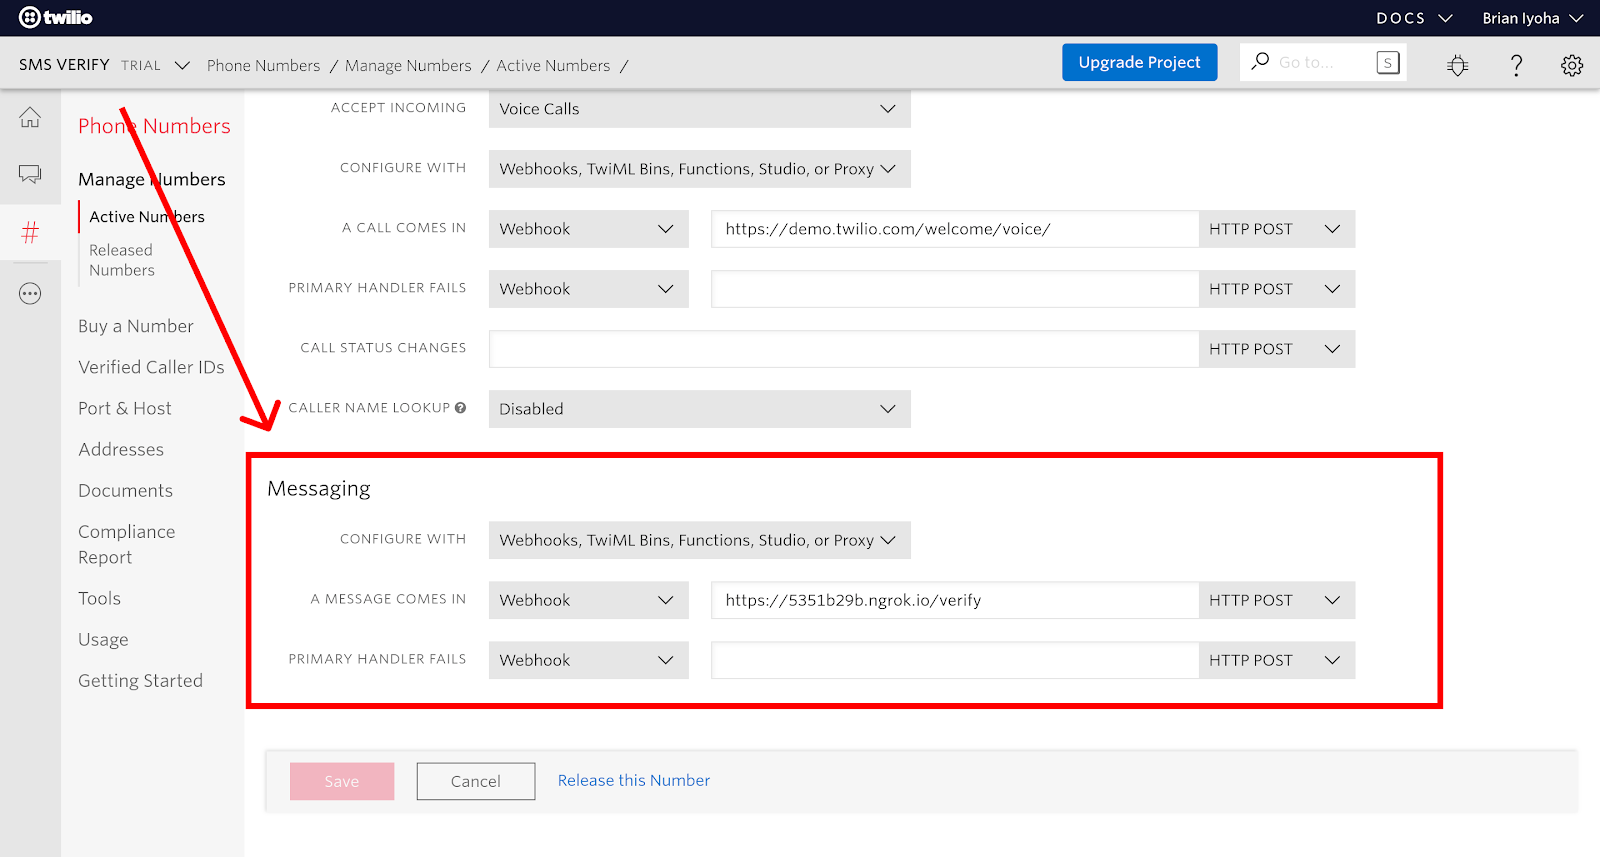Click the Upgrade Project button
This screenshot has height=857, width=1600.
[x=1139, y=62]
